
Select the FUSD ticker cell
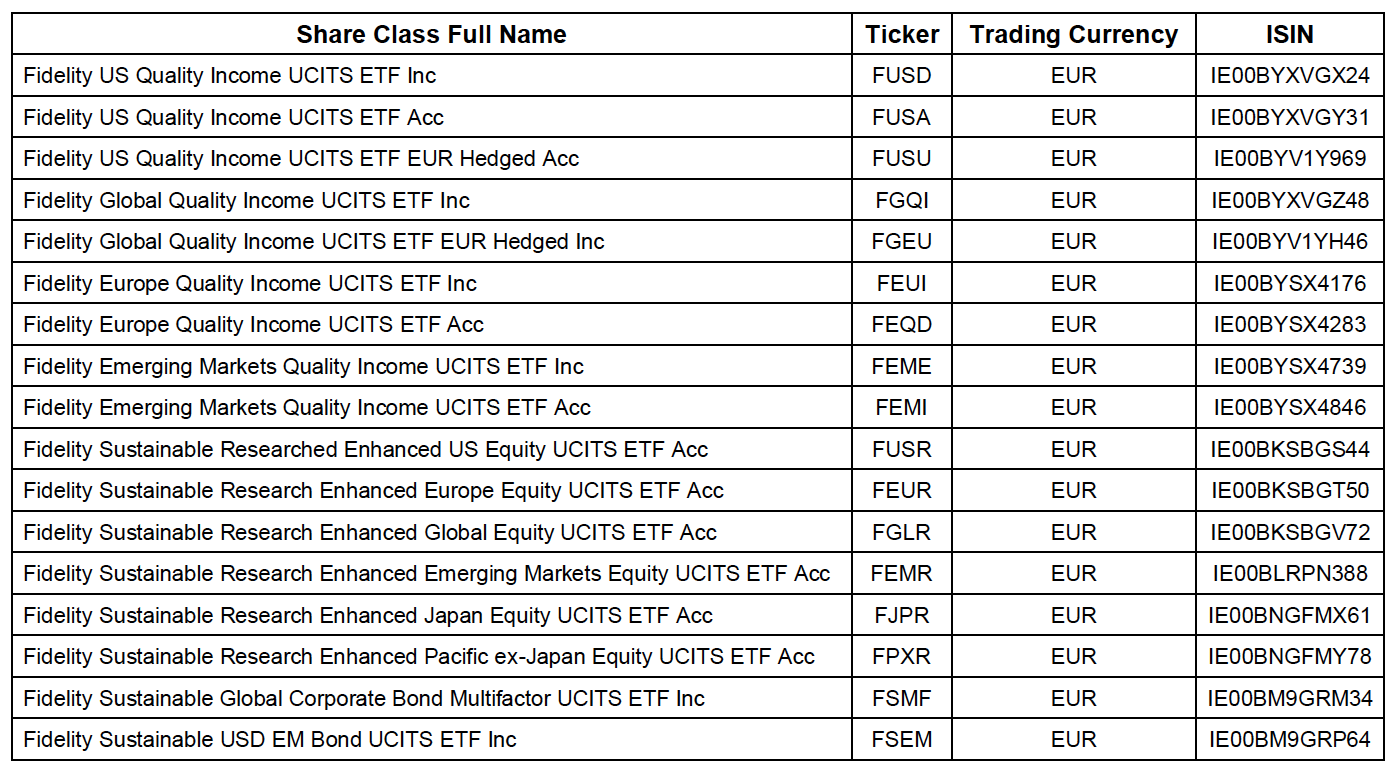pos(902,76)
